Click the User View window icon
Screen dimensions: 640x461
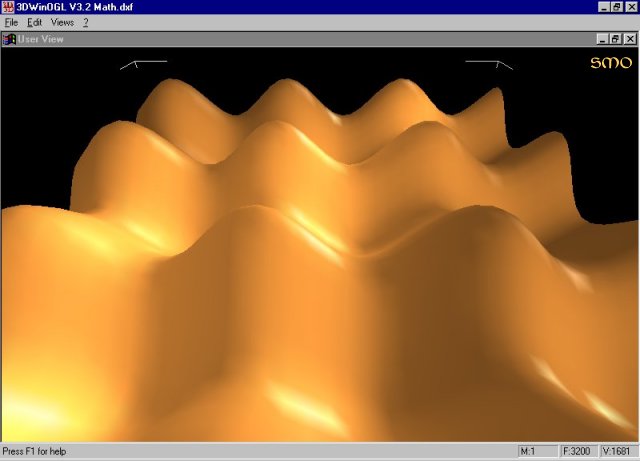(x=9, y=39)
